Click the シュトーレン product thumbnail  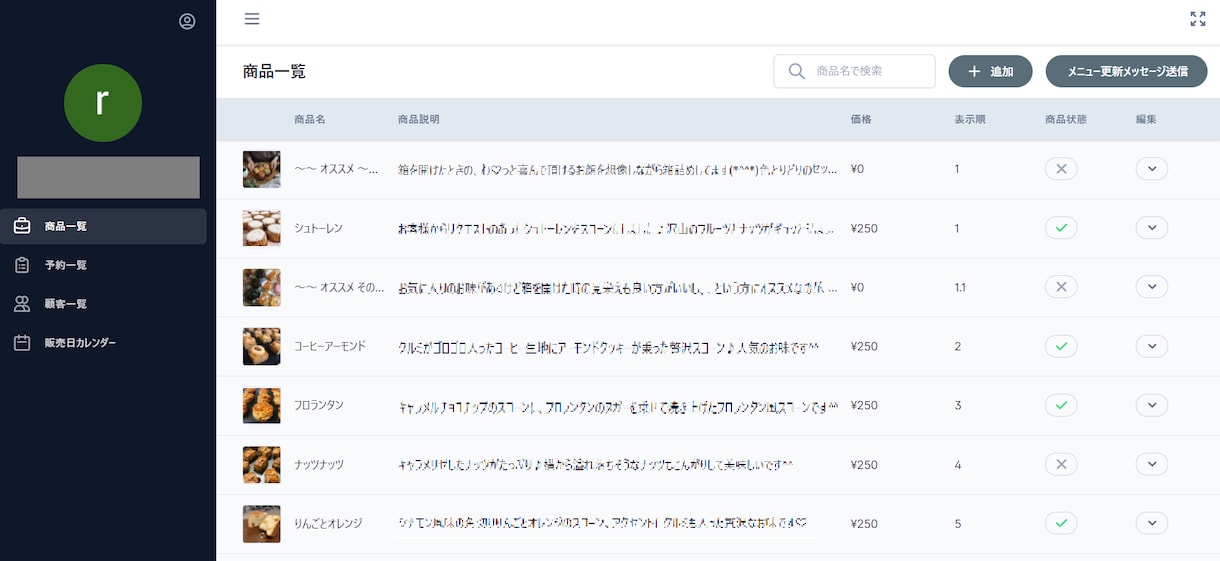click(x=262, y=228)
